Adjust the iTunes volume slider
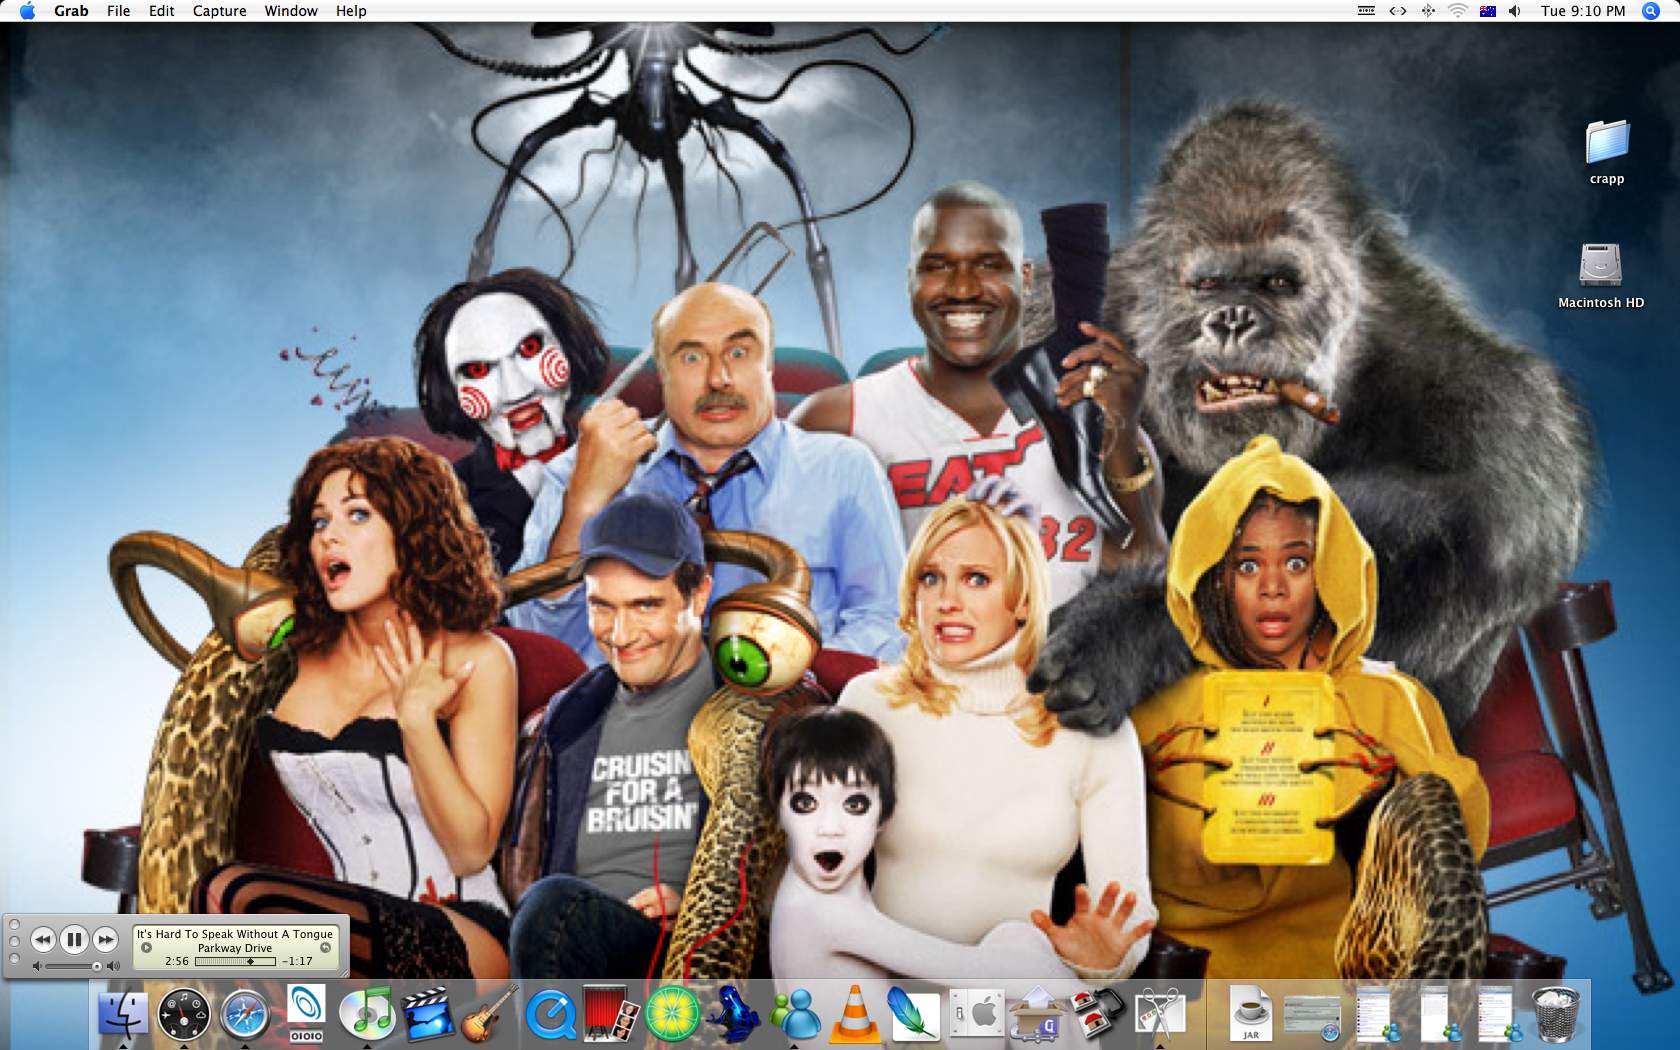Viewport: 1680px width, 1050px height. [x=73, y=966]
